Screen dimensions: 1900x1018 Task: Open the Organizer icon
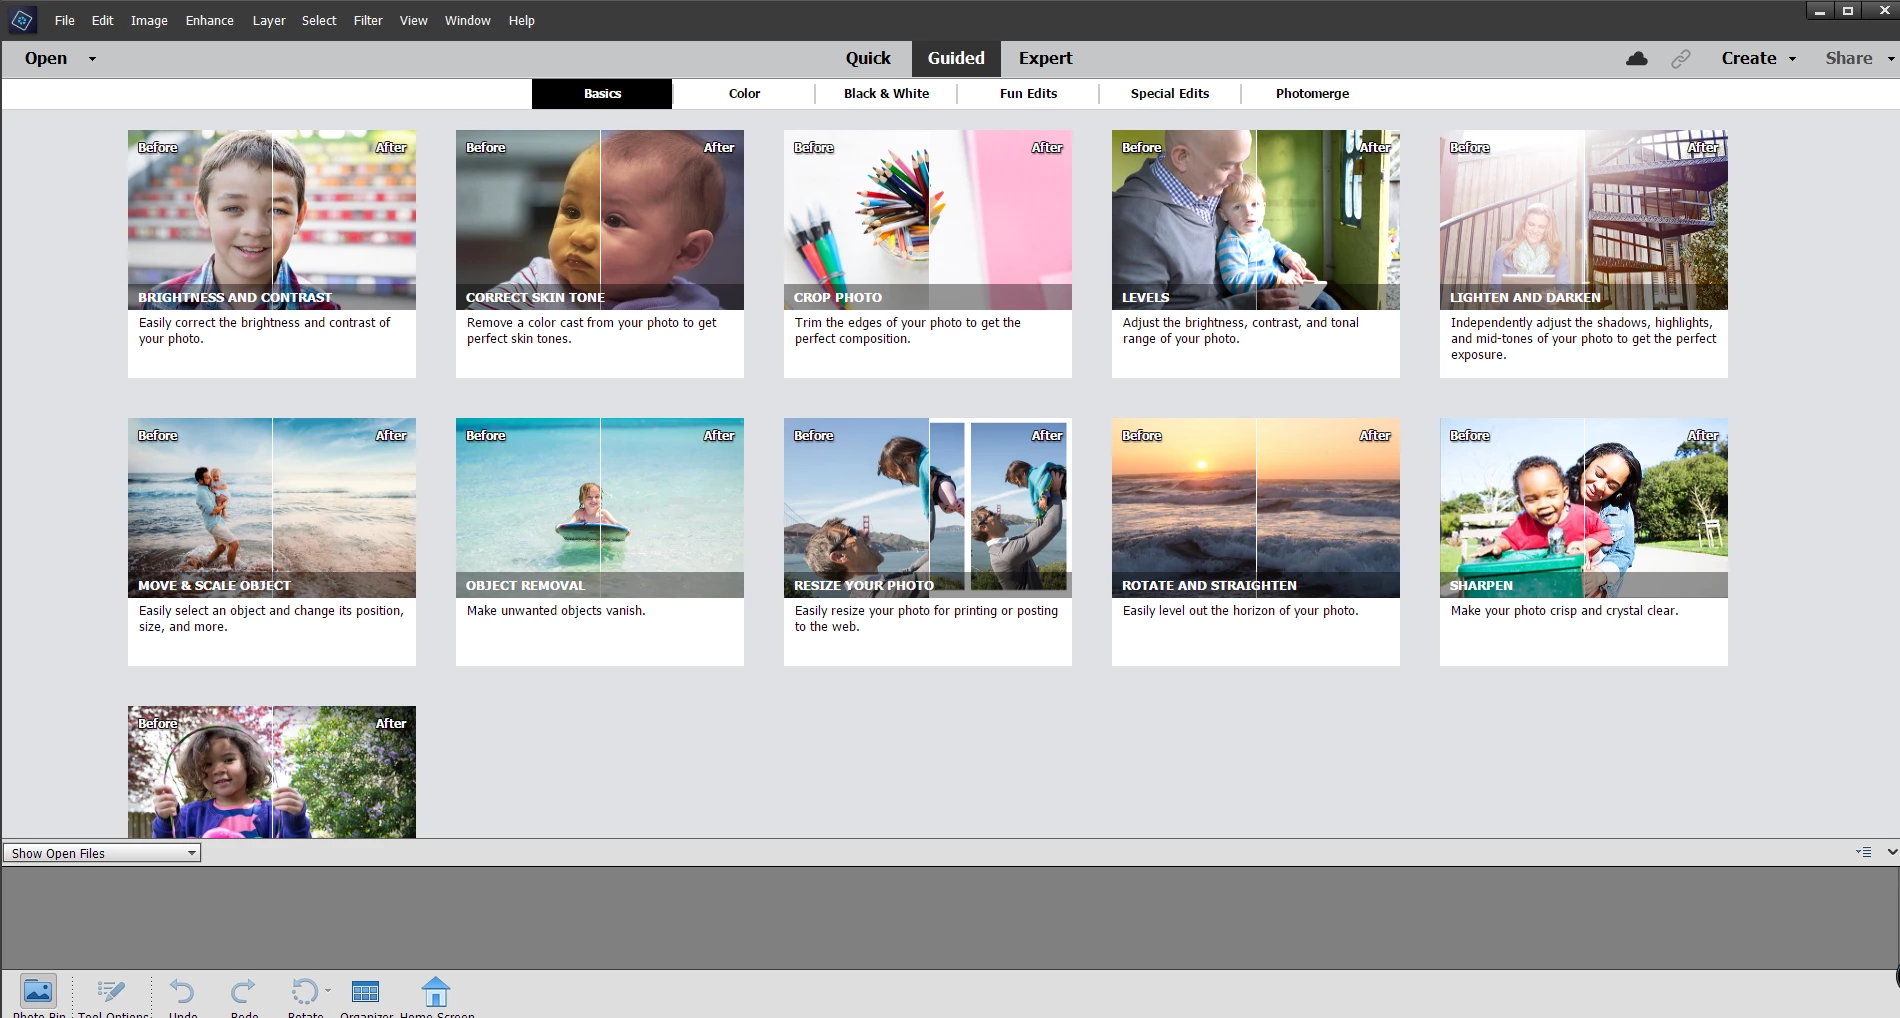pos(366,991)
